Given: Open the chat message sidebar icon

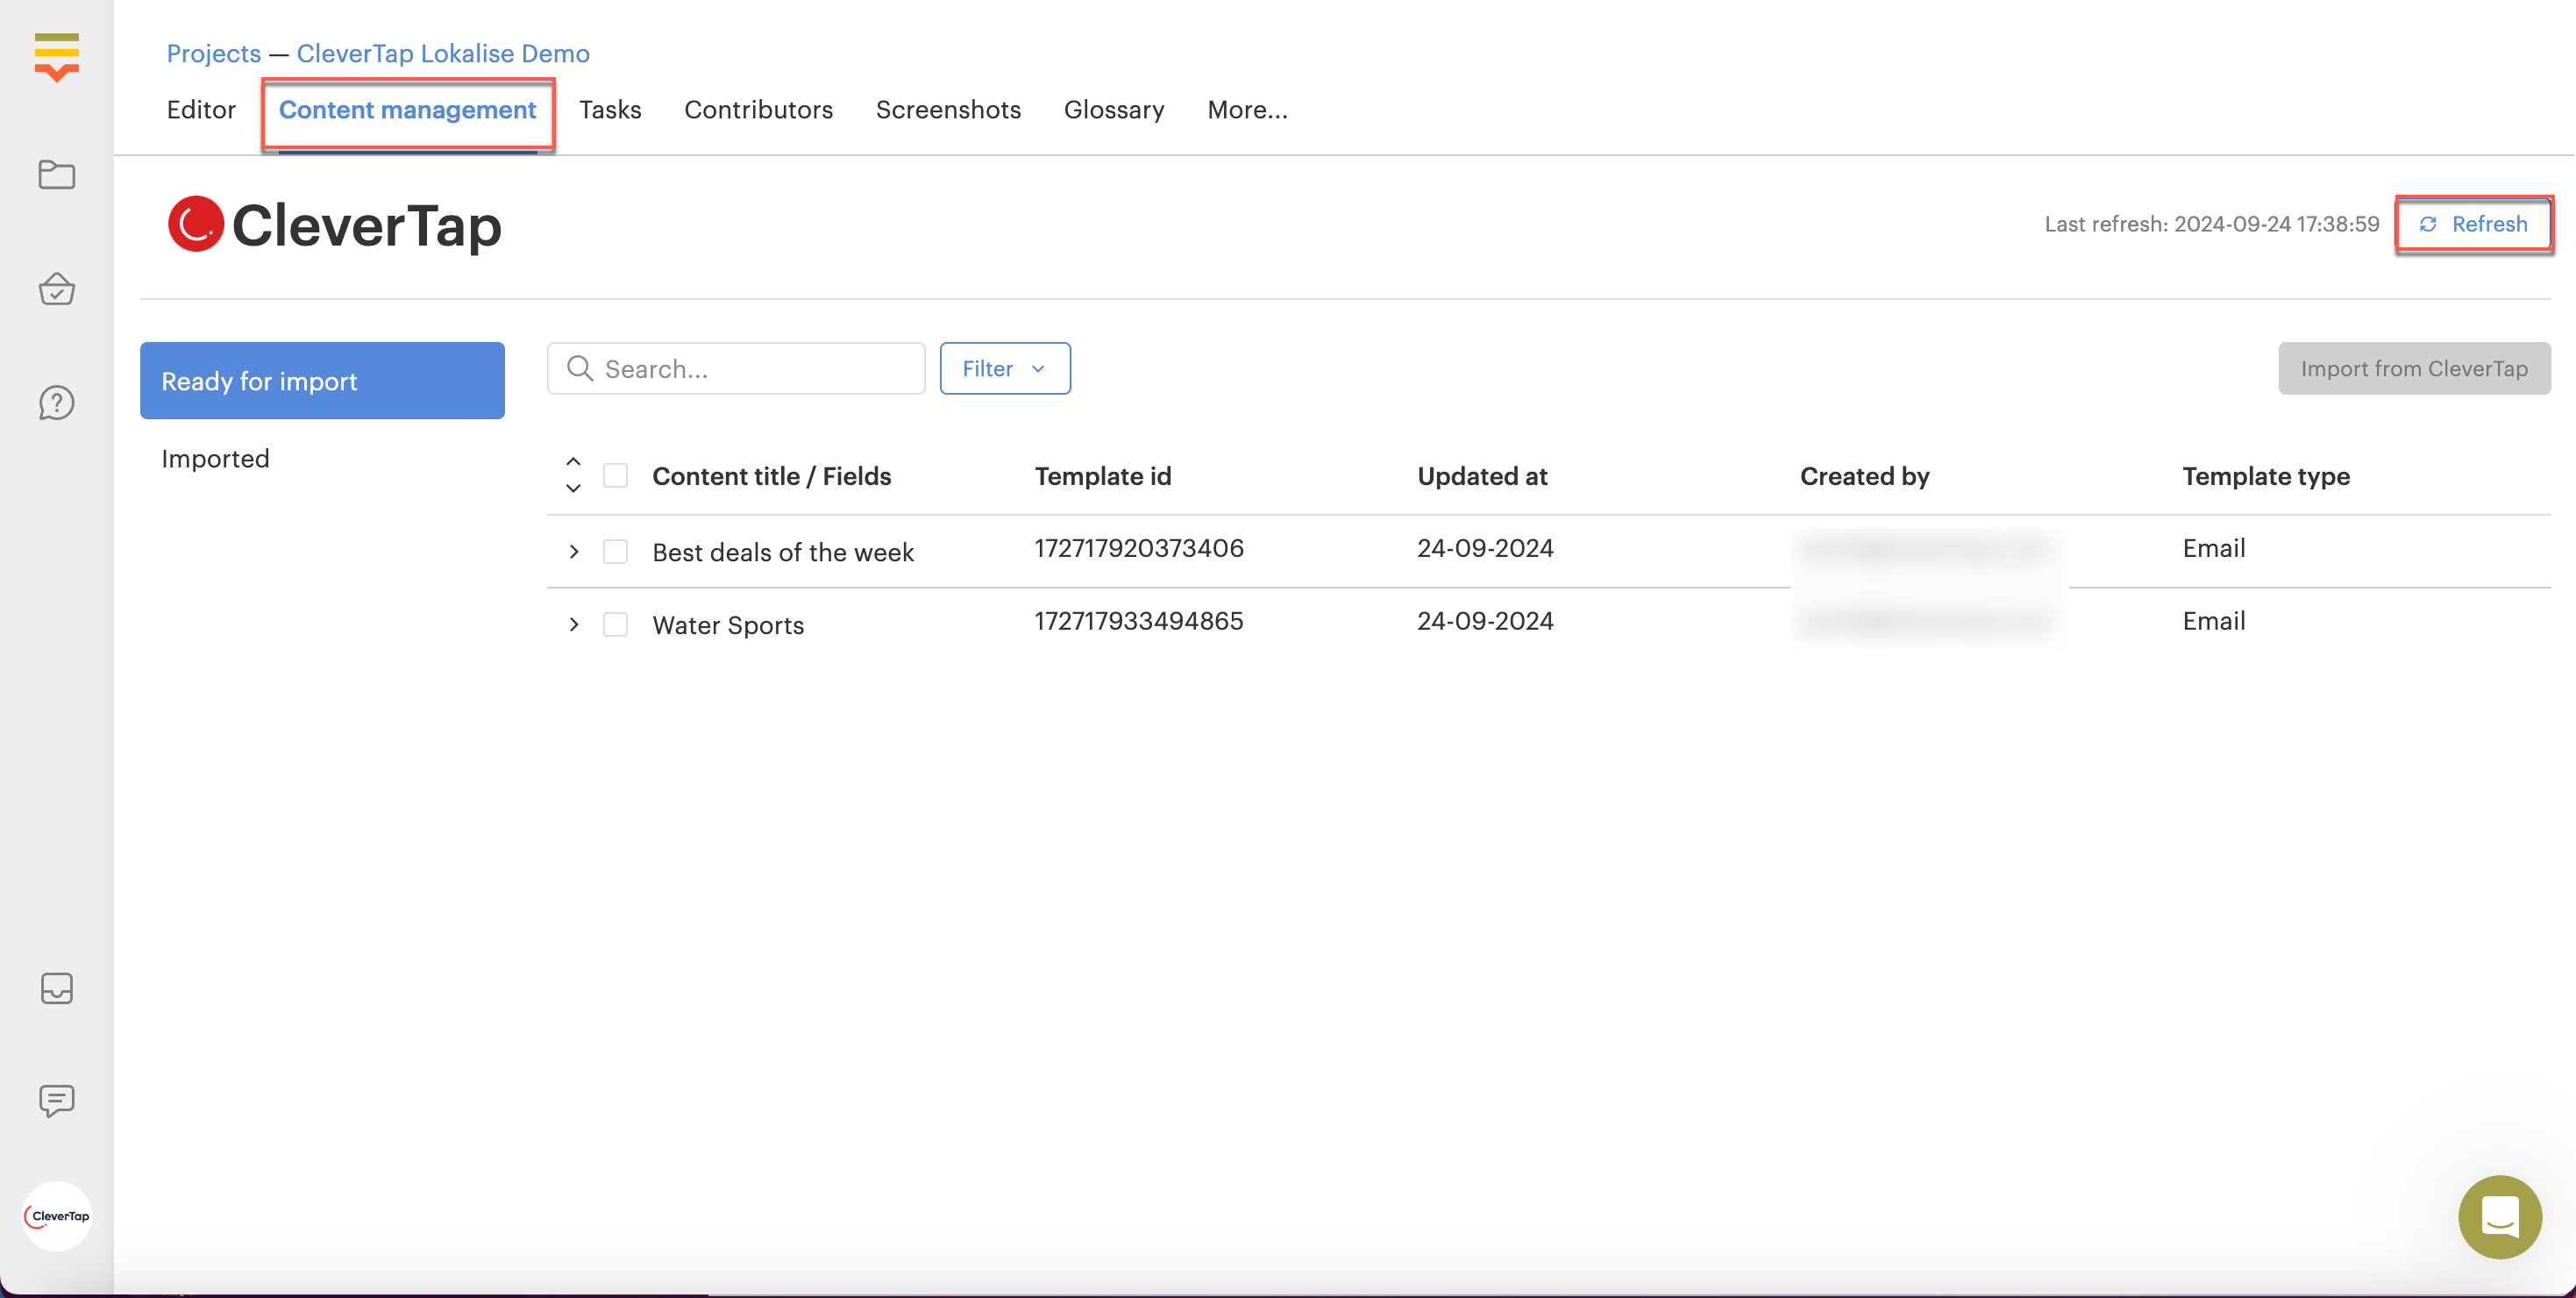Looking at the screenshot, I should click(x=56, y=1101).
